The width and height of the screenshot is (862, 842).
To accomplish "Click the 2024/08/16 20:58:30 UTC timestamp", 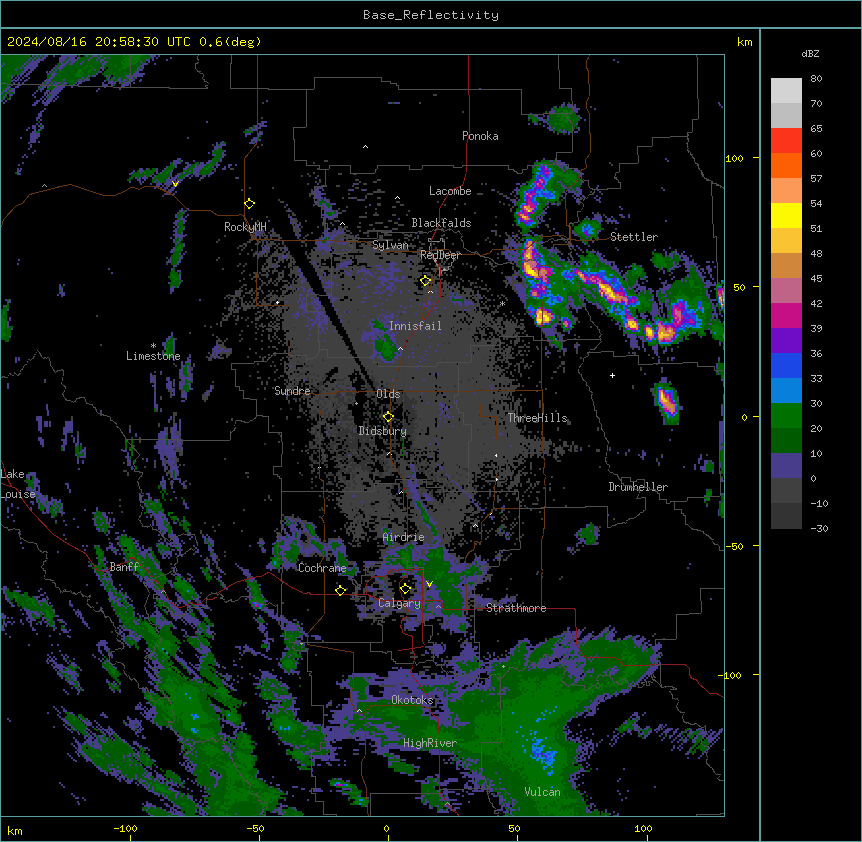I will pos(98,42).
